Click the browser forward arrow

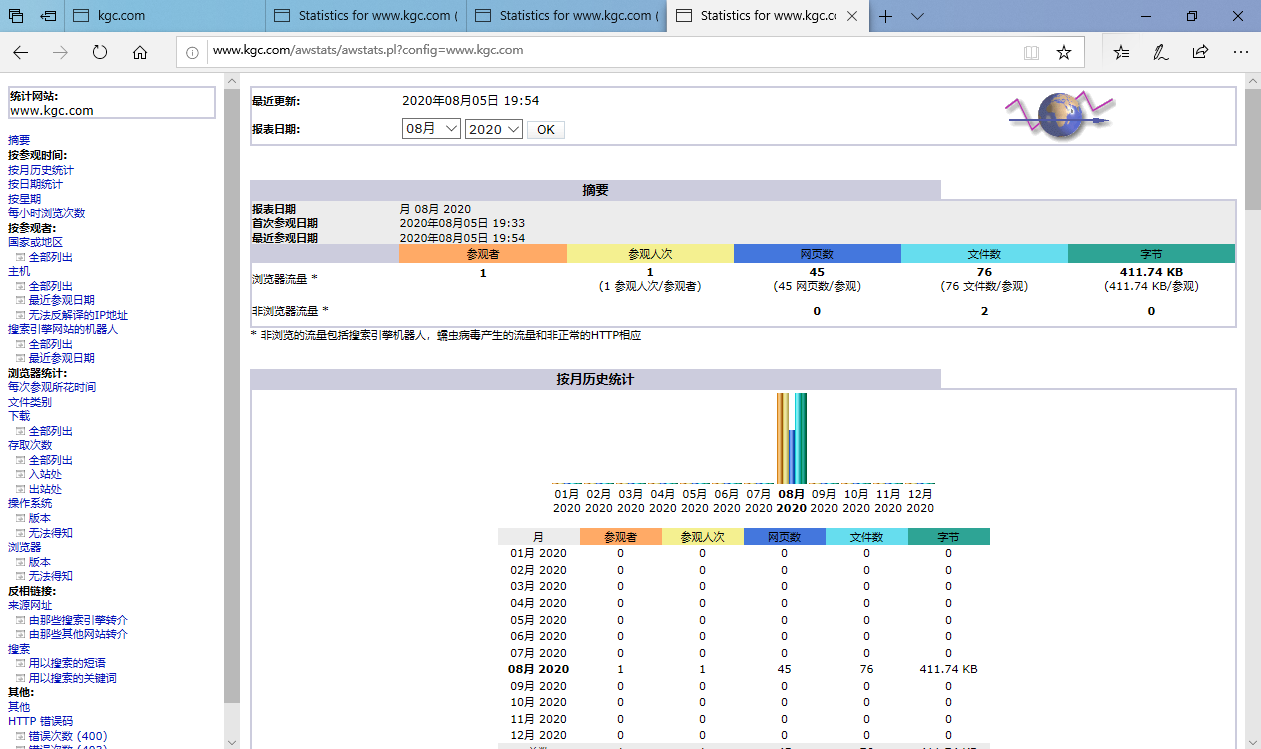point(60,52)
